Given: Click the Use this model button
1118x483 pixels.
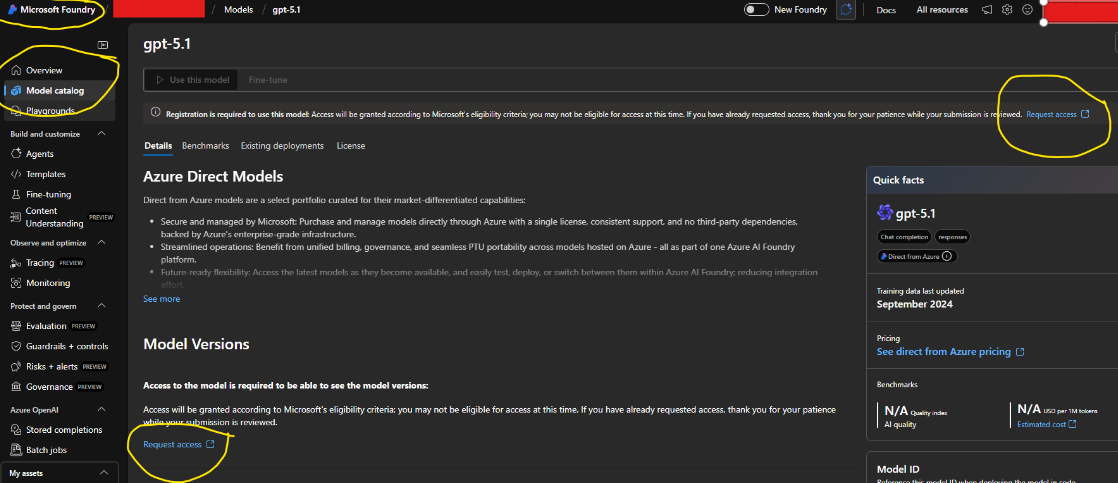Looking at the screenshot, I should (x=191, y=80).
